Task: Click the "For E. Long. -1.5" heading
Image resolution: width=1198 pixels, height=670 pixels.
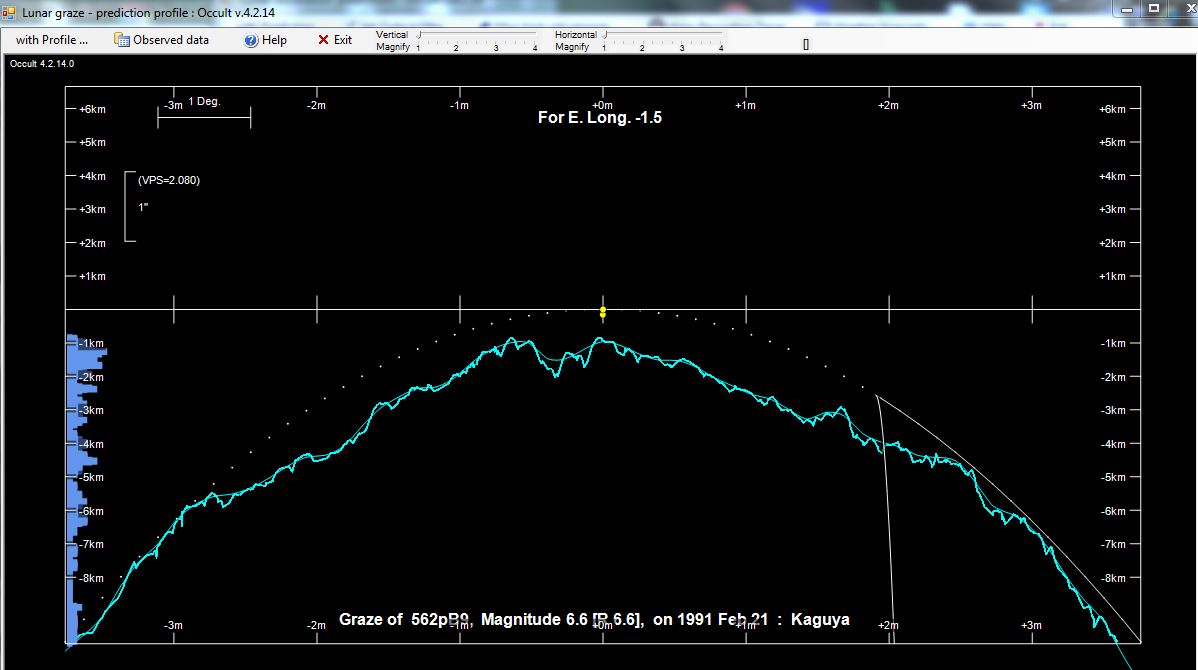Action: [599, 118]
